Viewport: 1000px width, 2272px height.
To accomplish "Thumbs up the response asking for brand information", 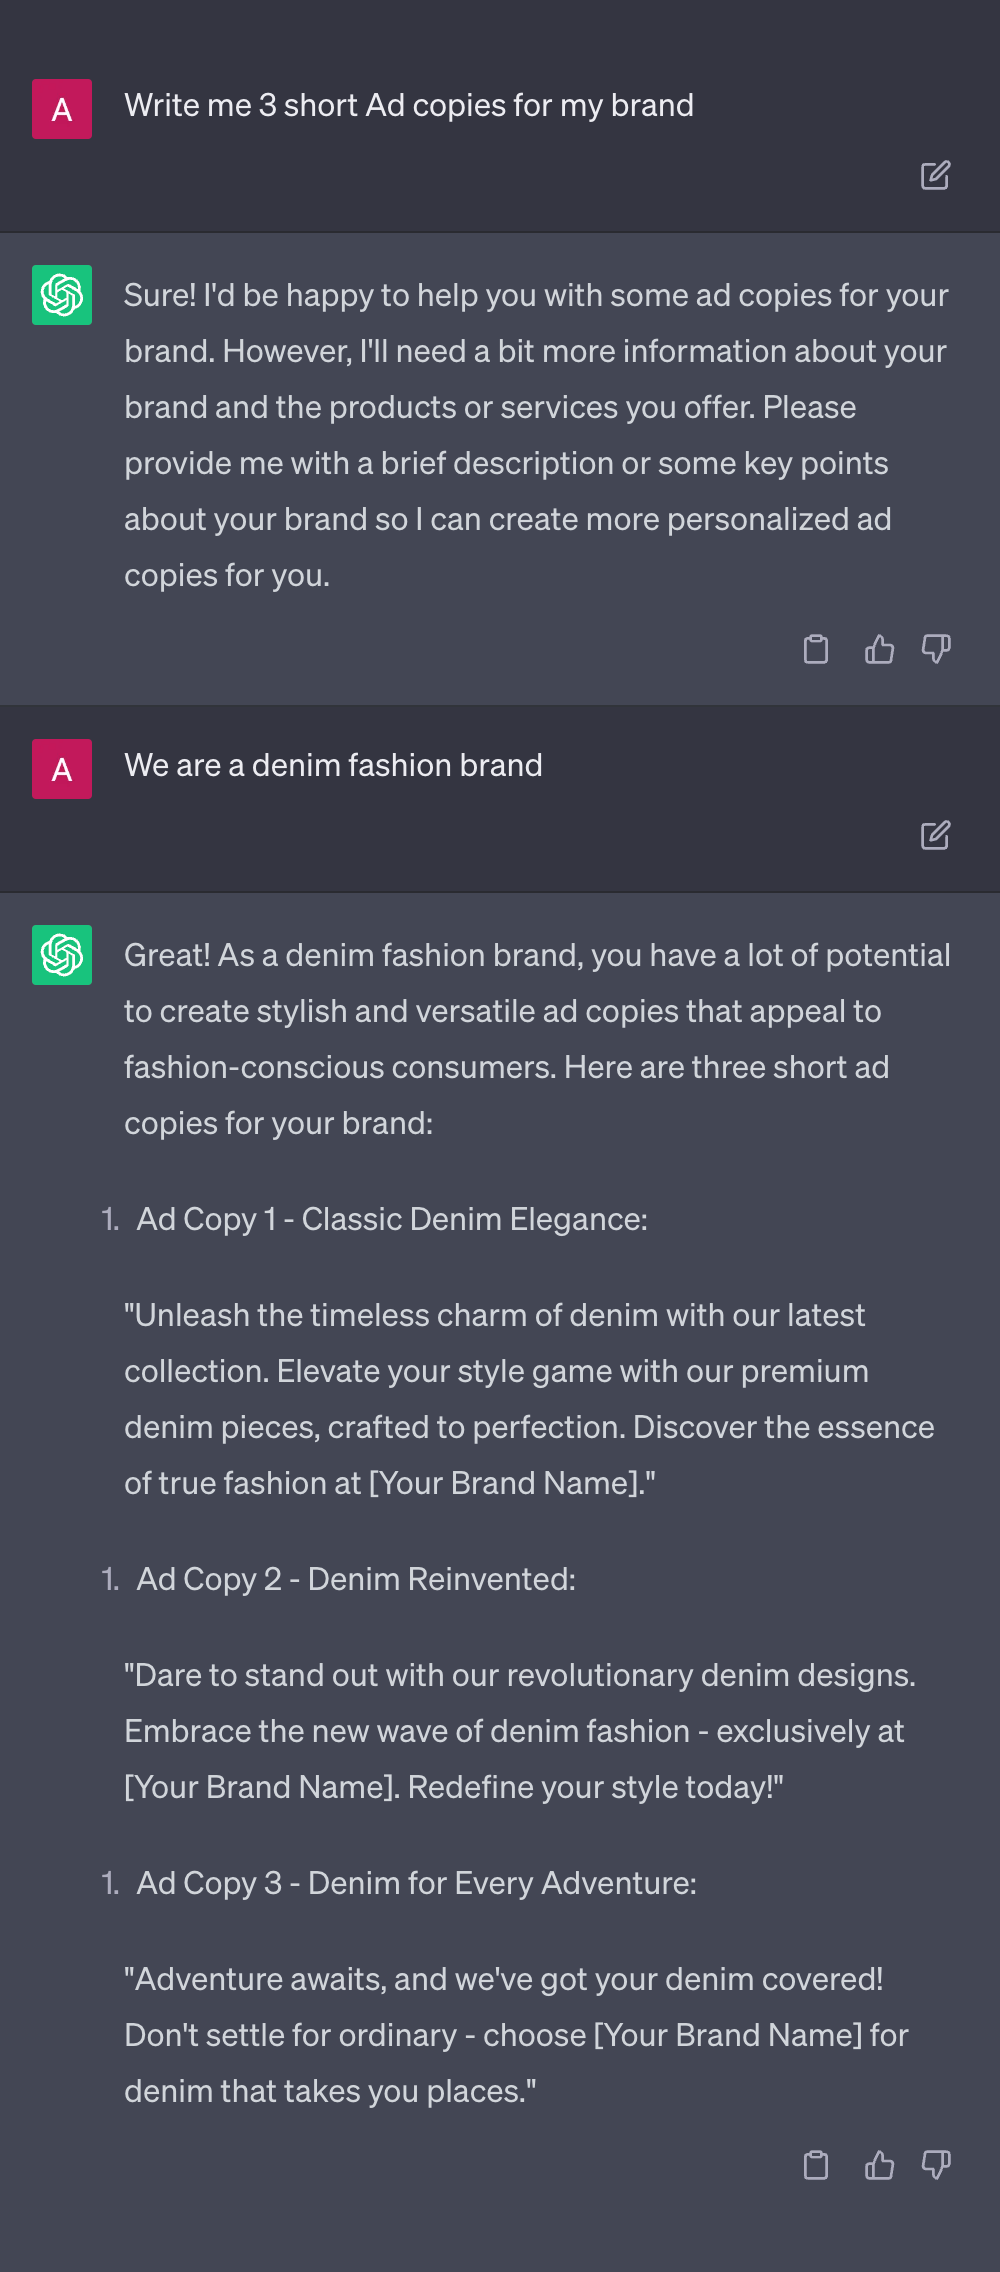I will [879, 649].
